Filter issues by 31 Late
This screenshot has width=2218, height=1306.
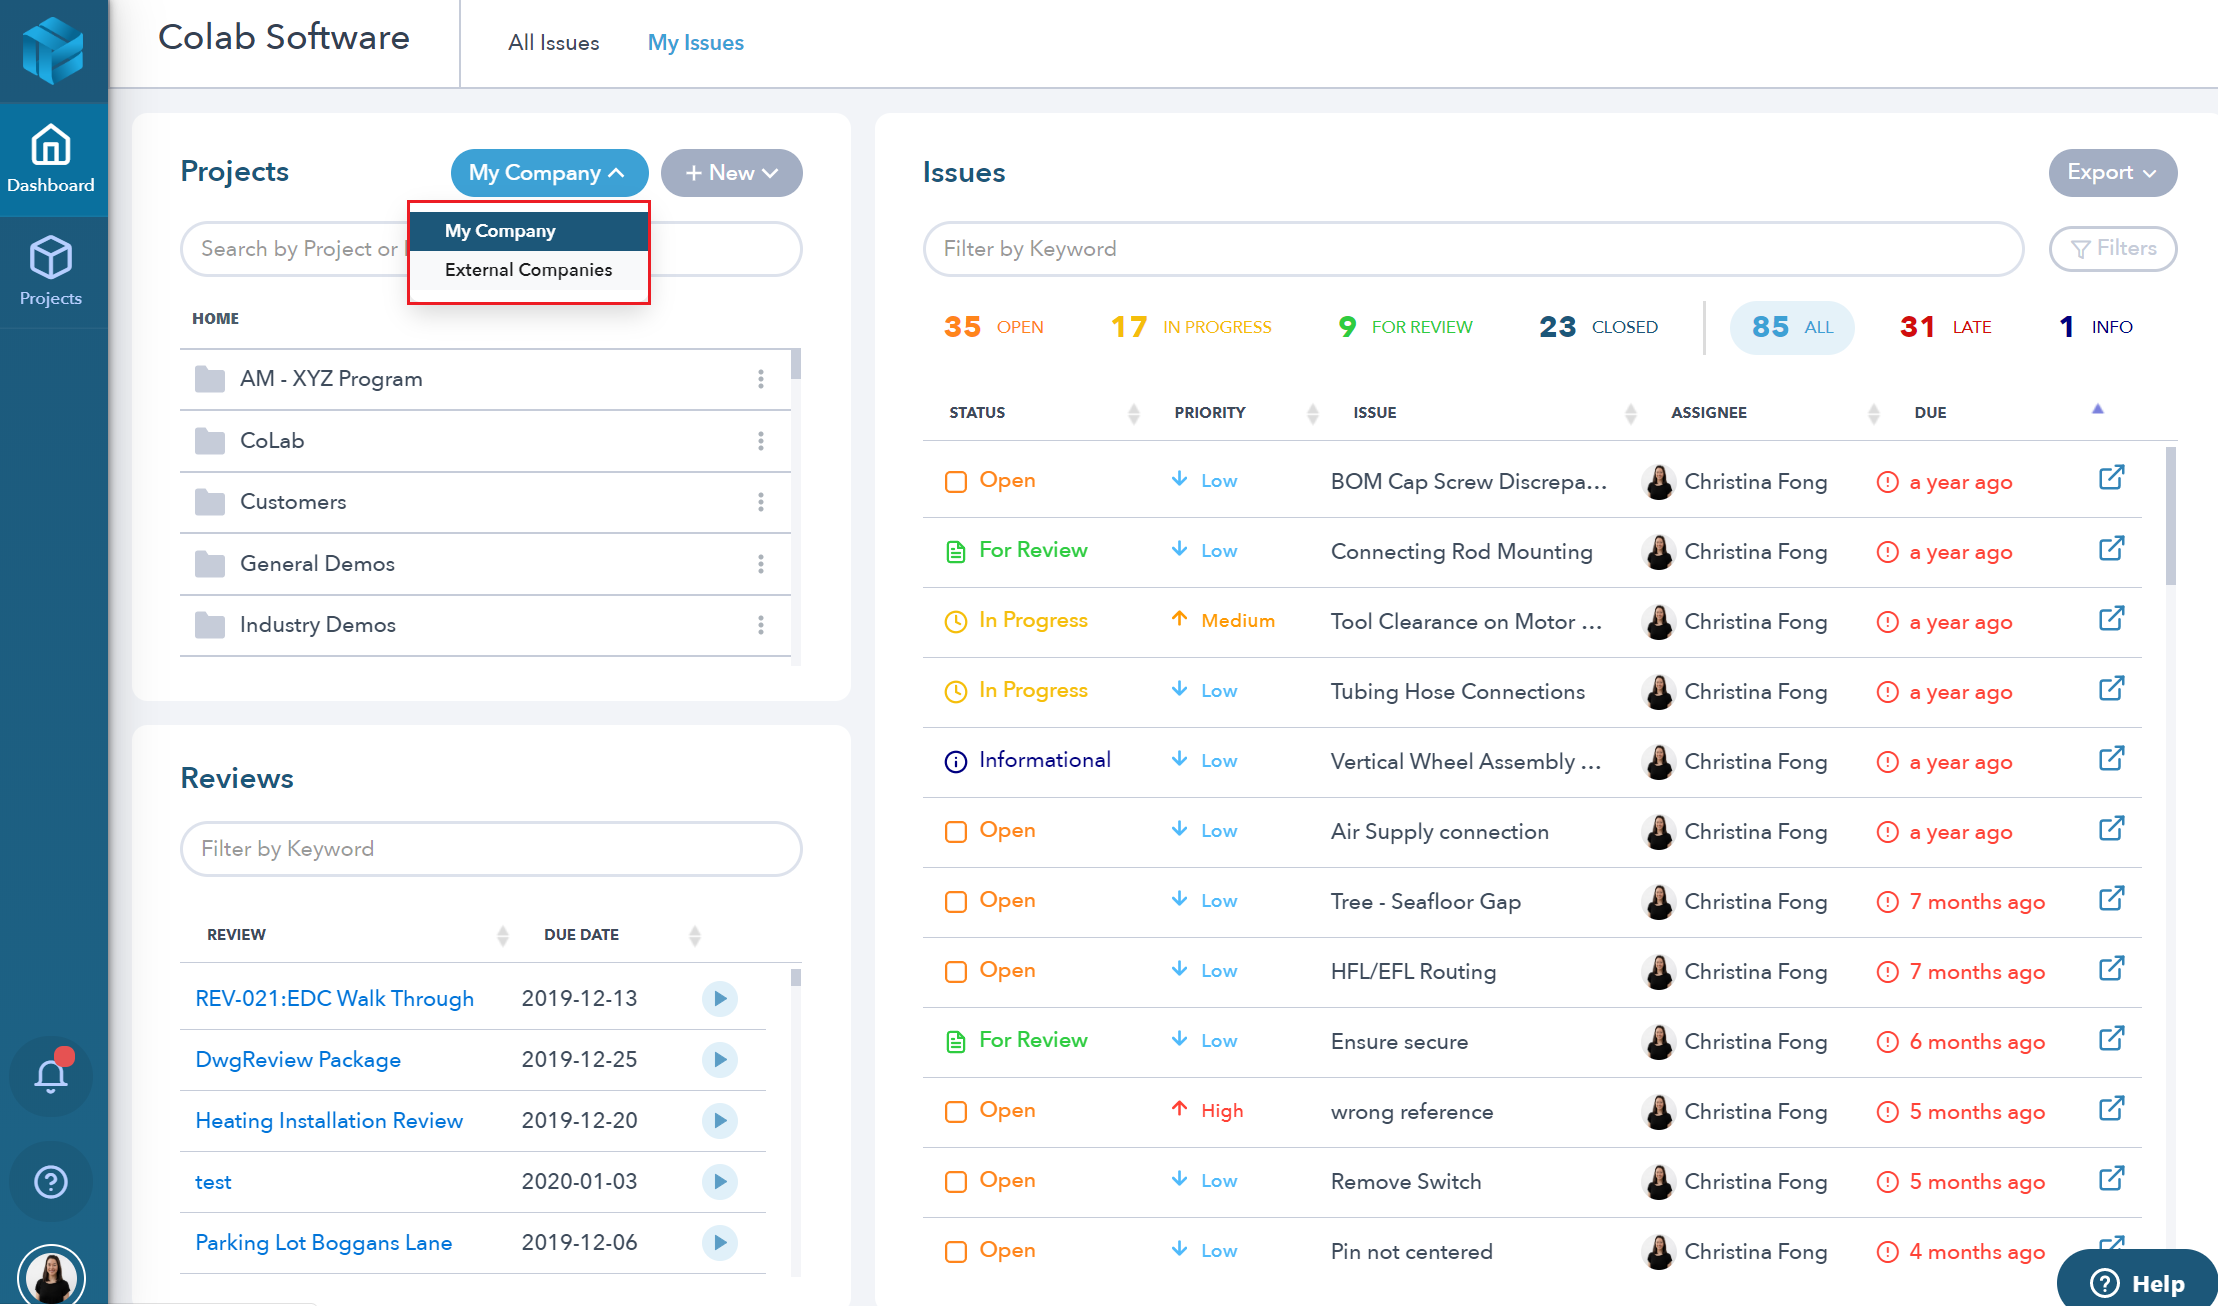click(x=1945, y=327)
